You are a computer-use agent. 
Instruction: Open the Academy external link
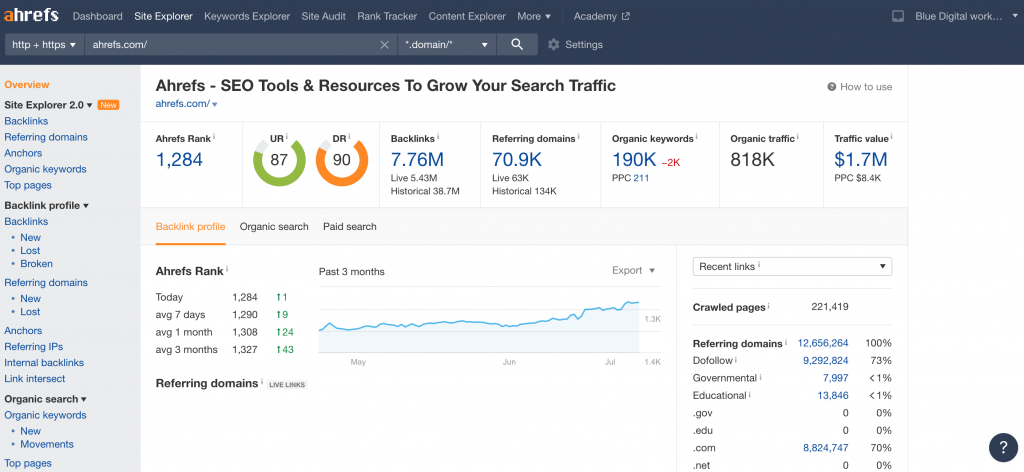[x=601, y=16]
